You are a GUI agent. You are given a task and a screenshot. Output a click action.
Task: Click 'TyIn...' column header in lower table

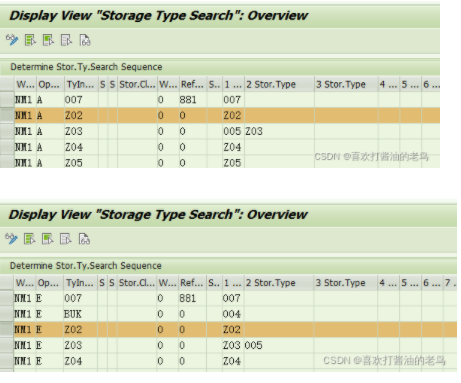[80, 283]
